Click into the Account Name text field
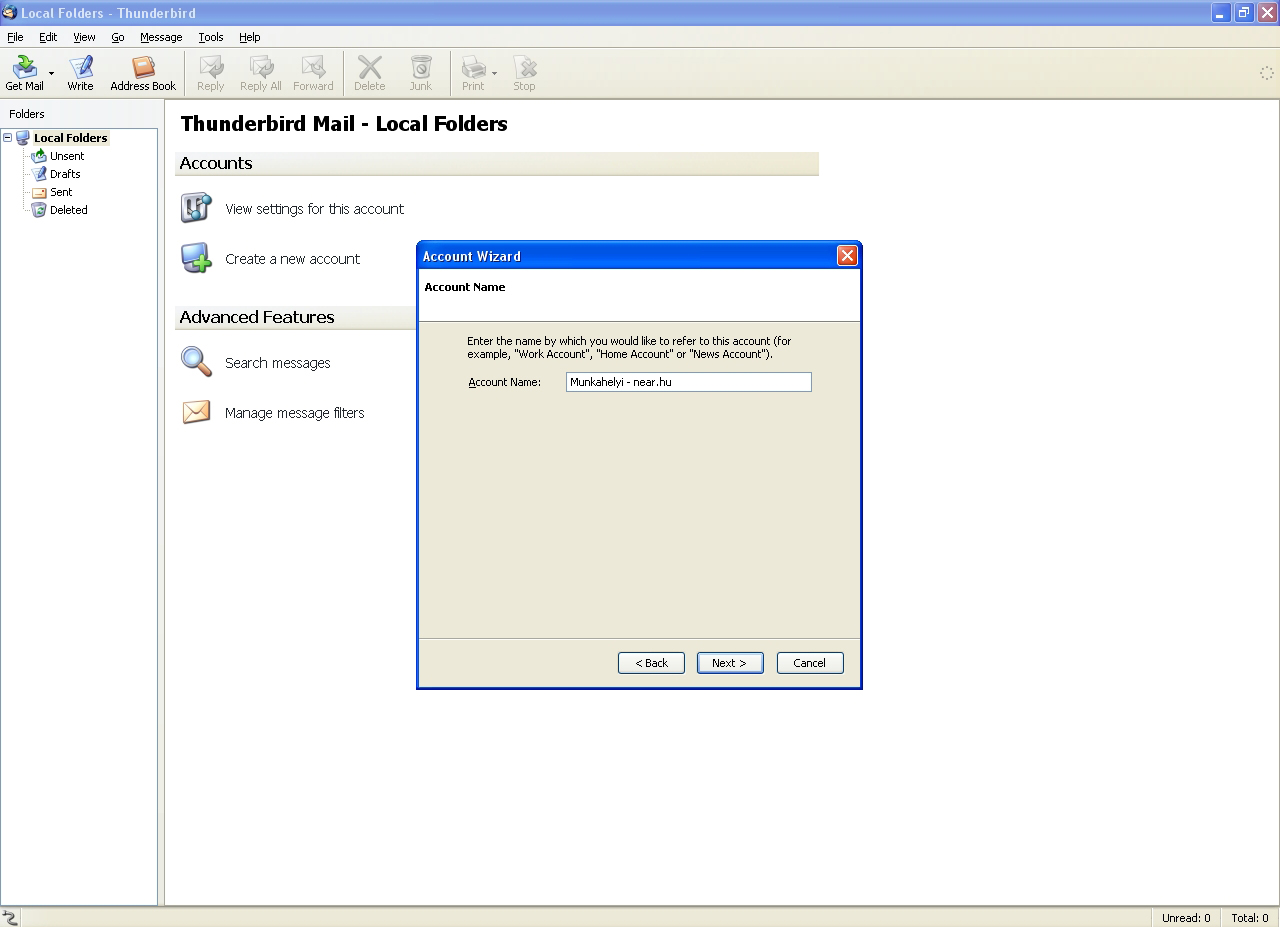The image size is (1280, 927). coord(688,382)
